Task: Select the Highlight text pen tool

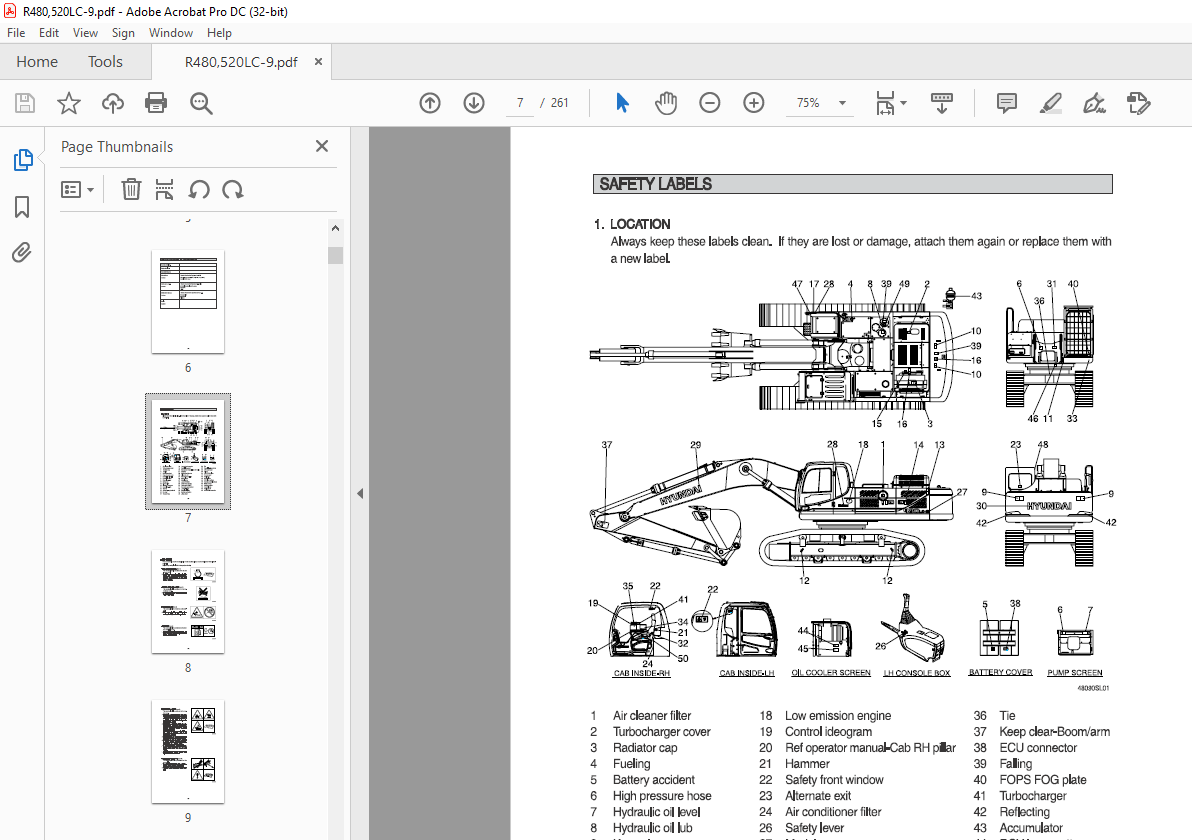Action: click(1051, 103)
